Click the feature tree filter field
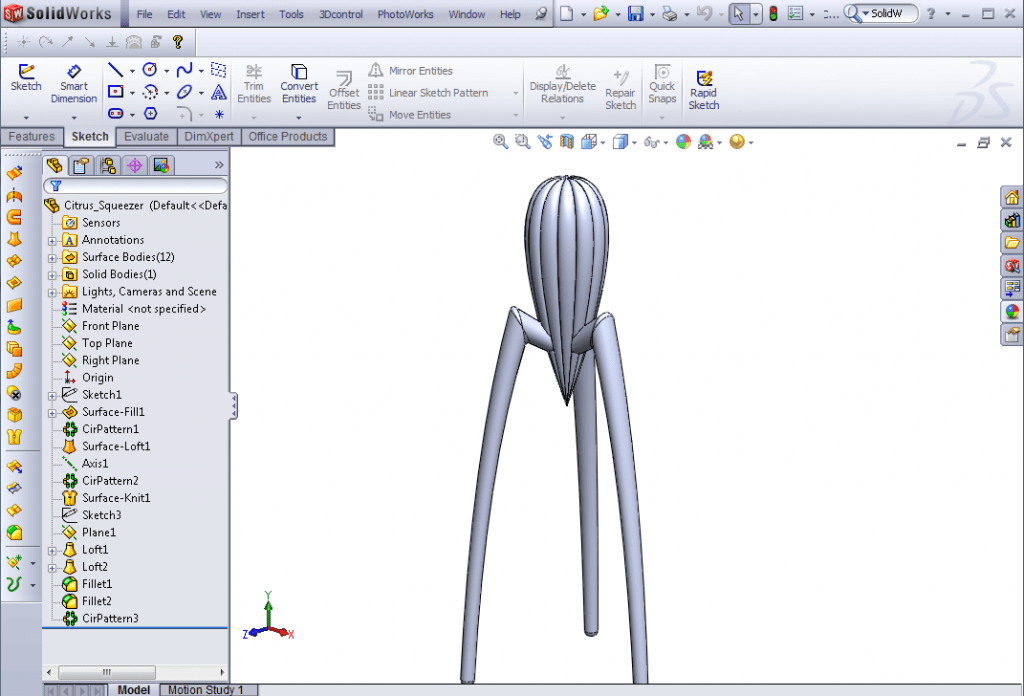The height and width of the screenshot is (696, 1024). click(x=140, y=186)
